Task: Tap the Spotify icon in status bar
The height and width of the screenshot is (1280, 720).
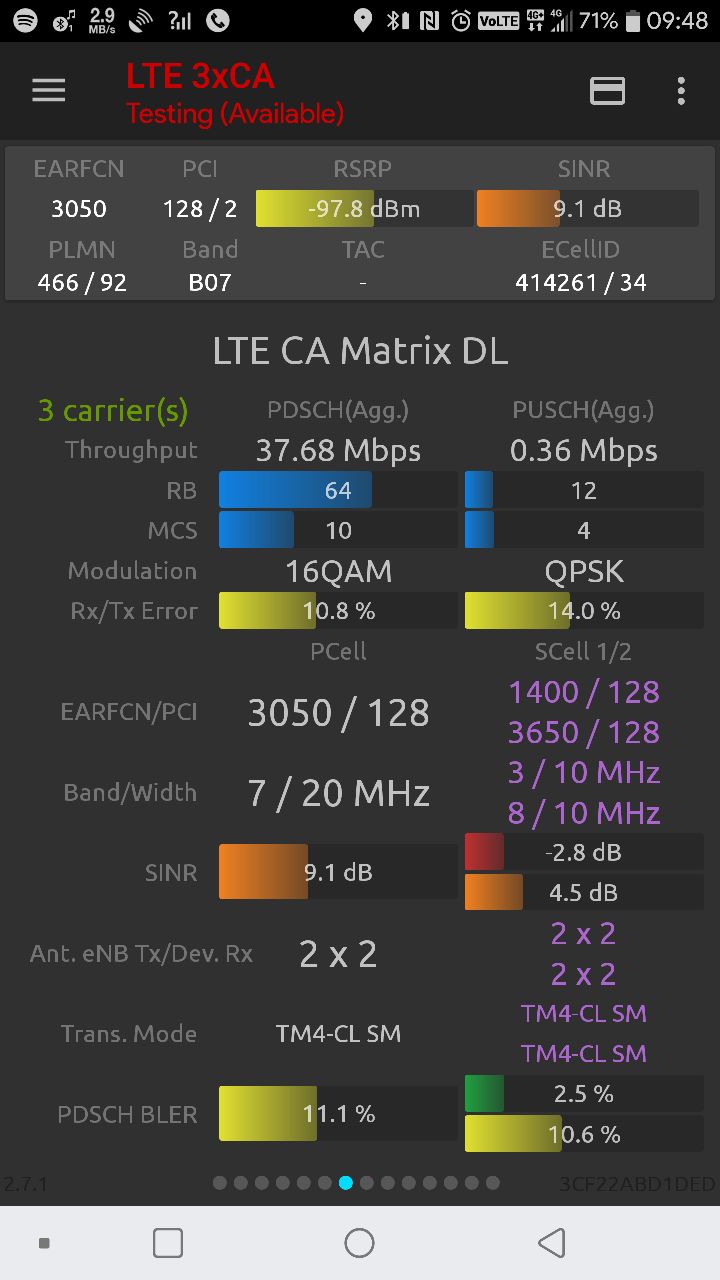Action: point(25,20)
